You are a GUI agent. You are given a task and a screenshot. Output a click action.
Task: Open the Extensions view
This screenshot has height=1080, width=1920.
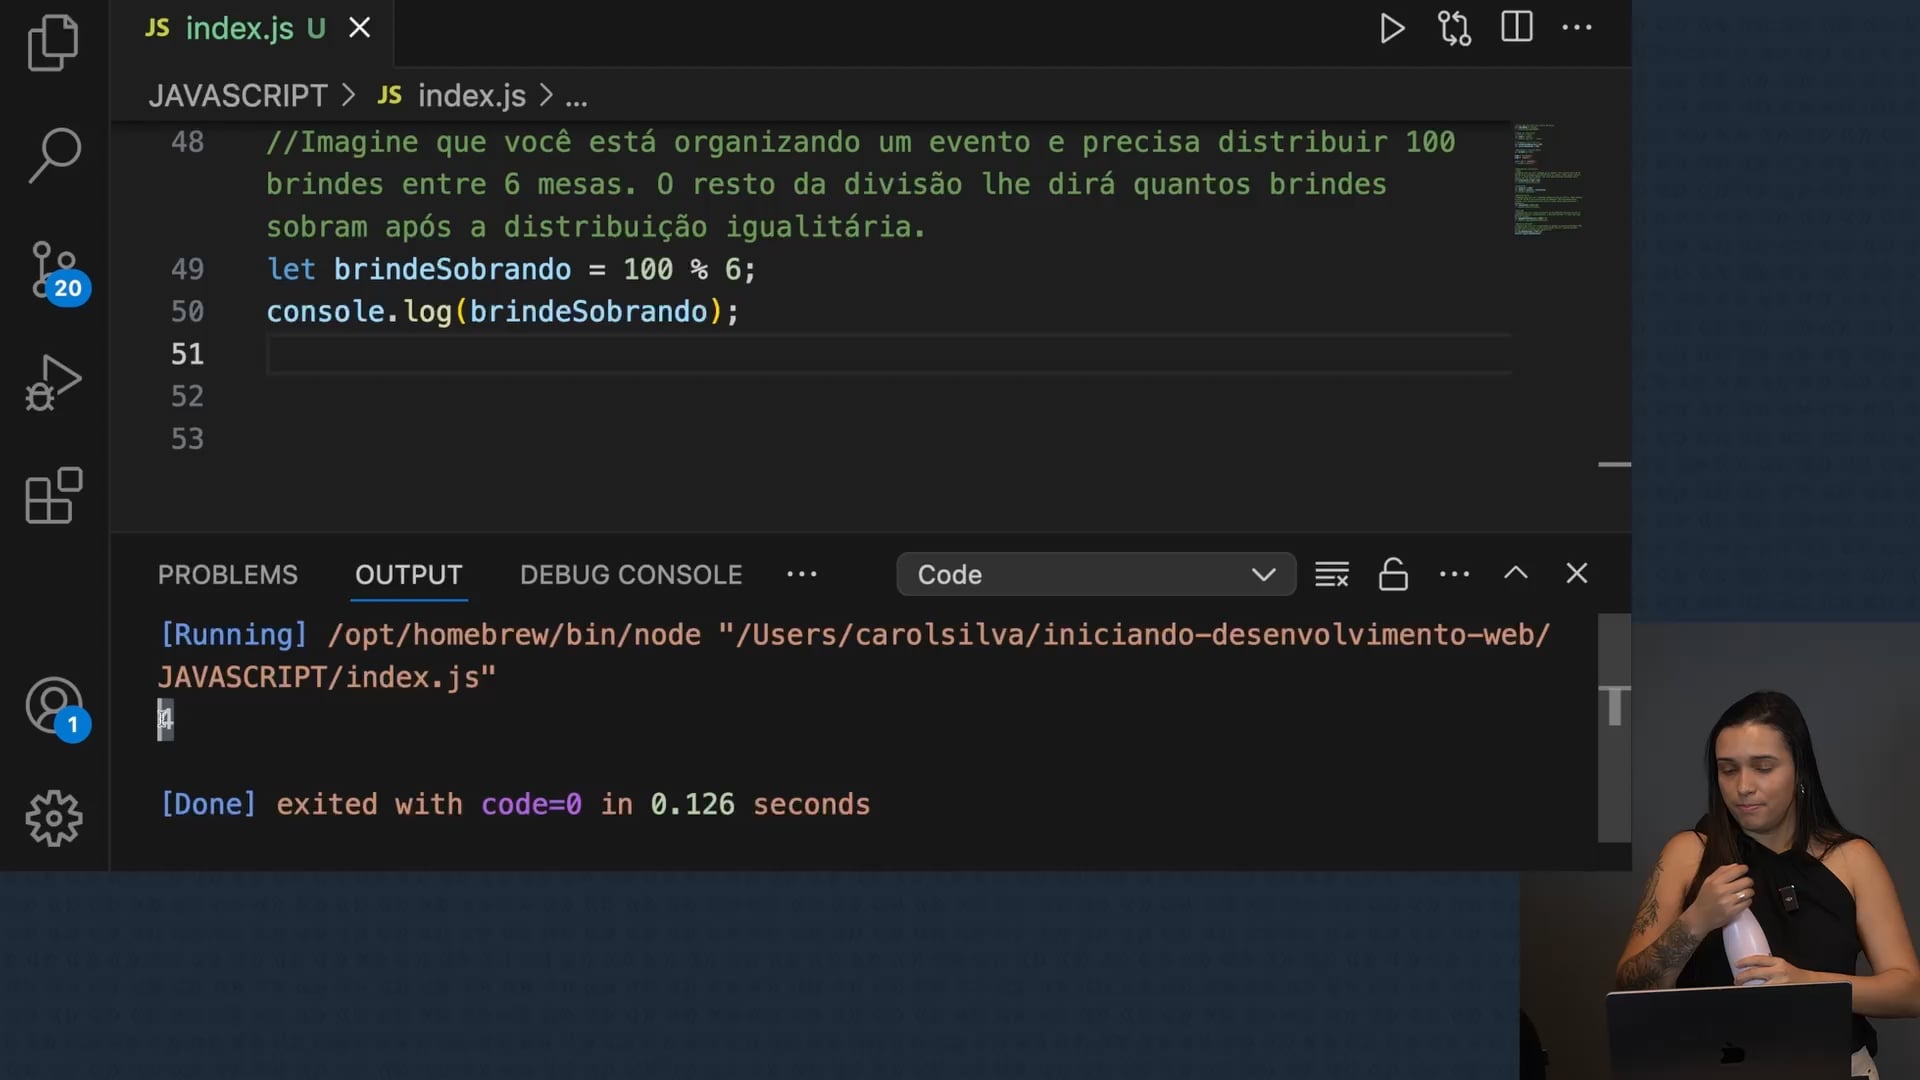point(53,496)
